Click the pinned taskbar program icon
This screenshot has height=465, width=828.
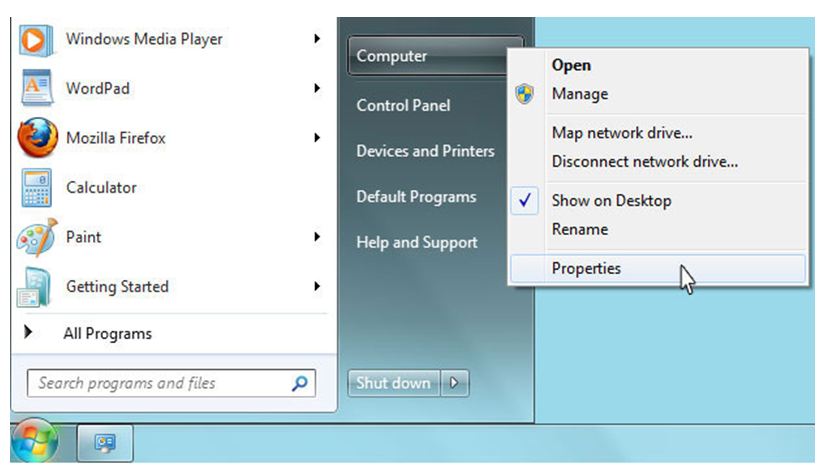click(105, 443)
